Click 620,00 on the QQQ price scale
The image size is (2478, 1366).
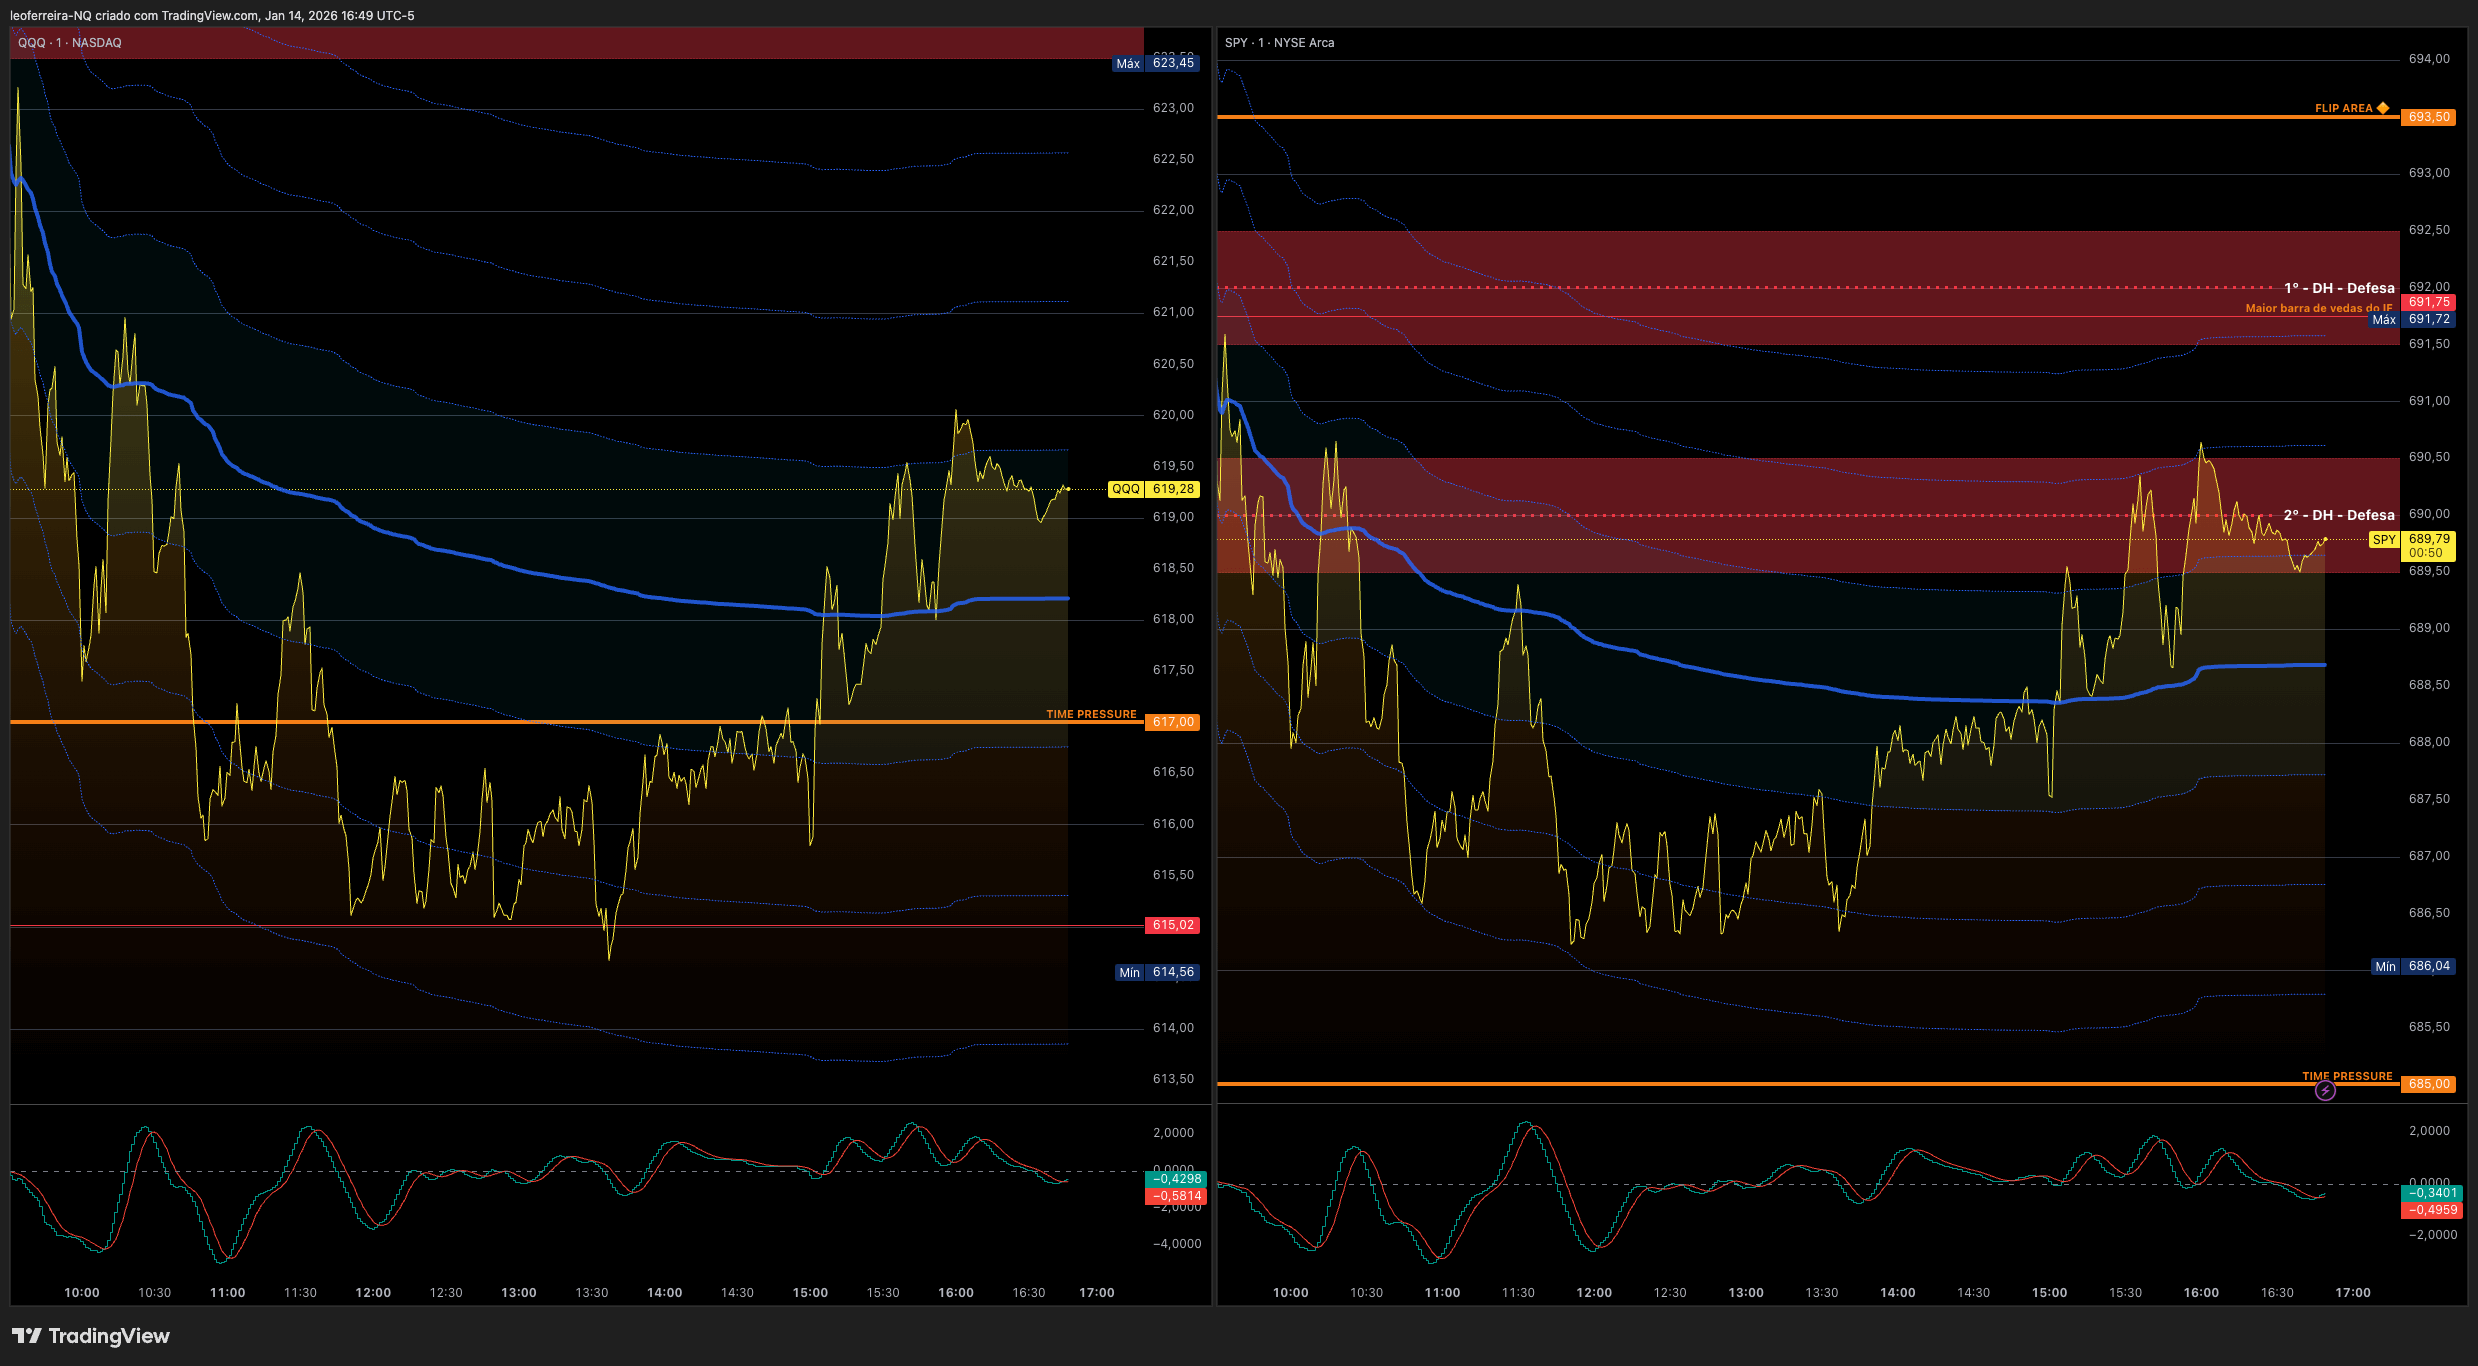(1173, 415)
